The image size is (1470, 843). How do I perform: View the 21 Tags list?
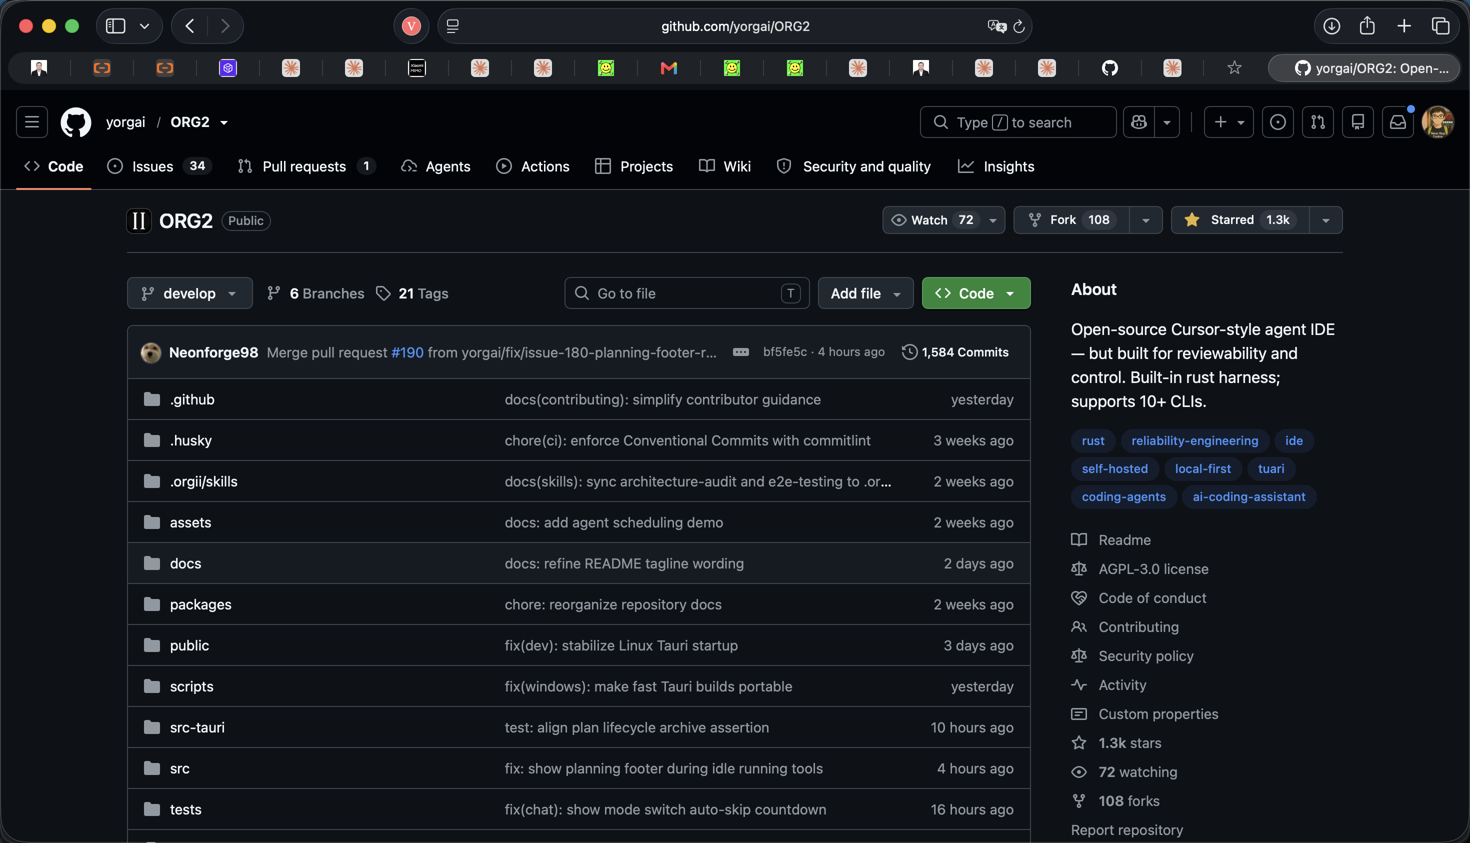[412, 293]
